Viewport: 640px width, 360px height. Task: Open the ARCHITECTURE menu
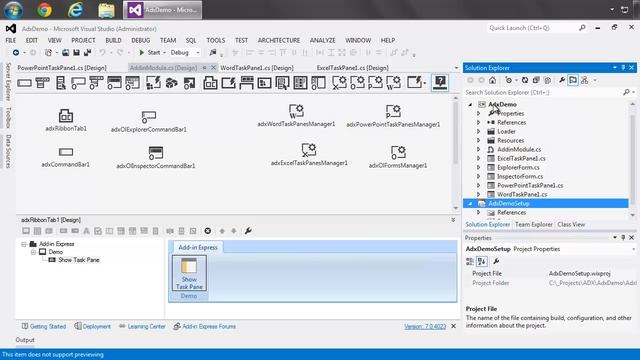point(279,40)
